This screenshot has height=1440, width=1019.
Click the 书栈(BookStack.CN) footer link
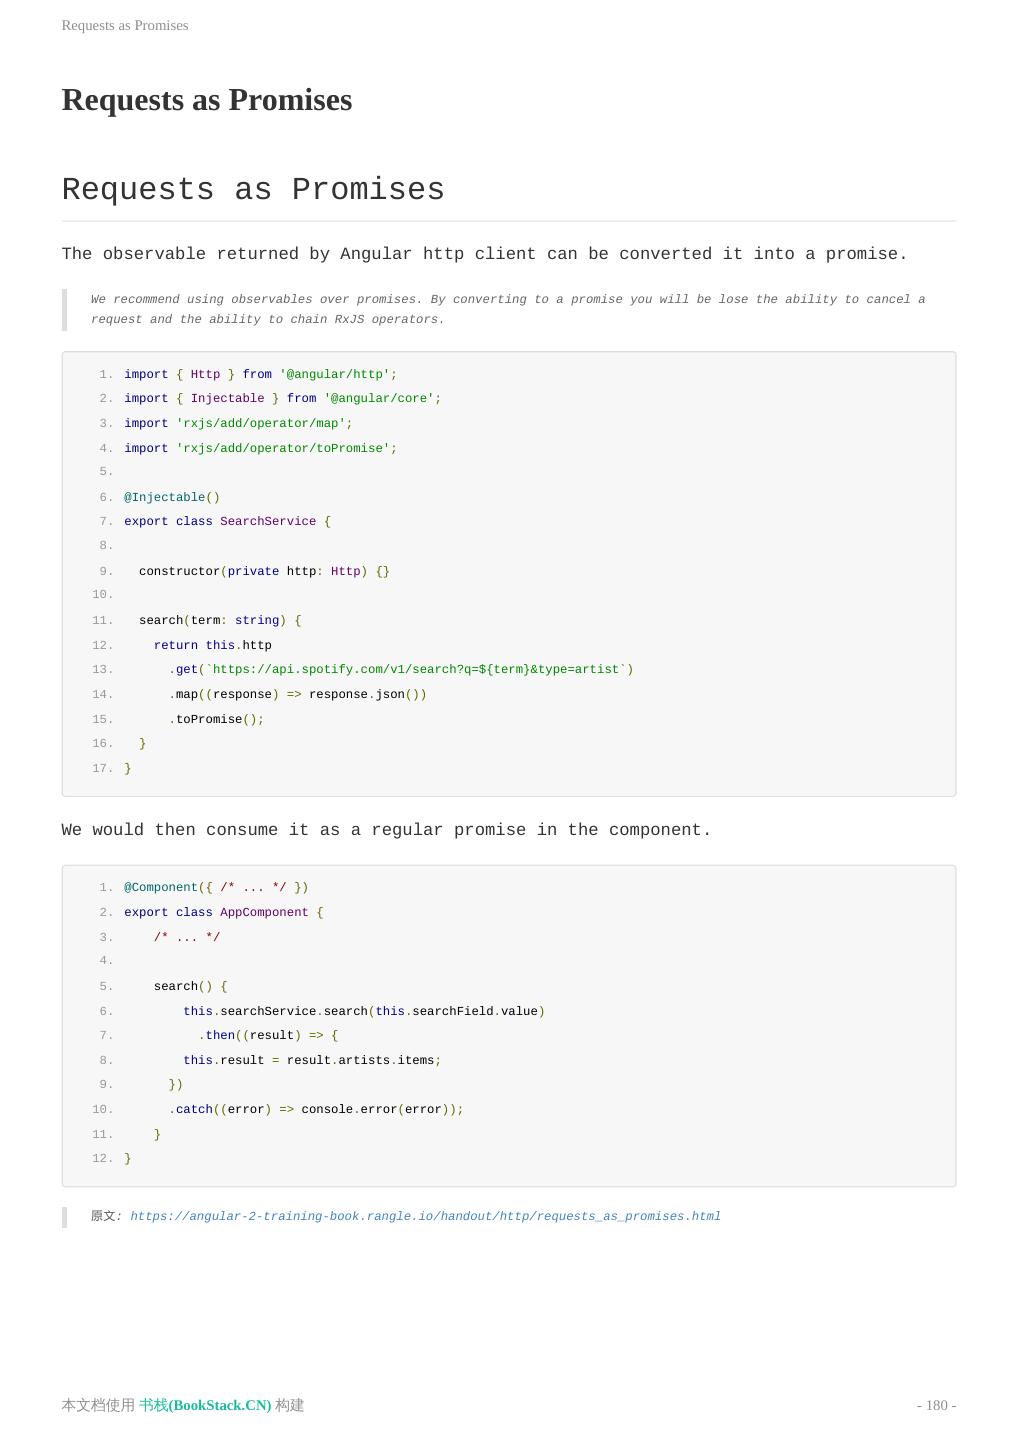coord(205,1405)
